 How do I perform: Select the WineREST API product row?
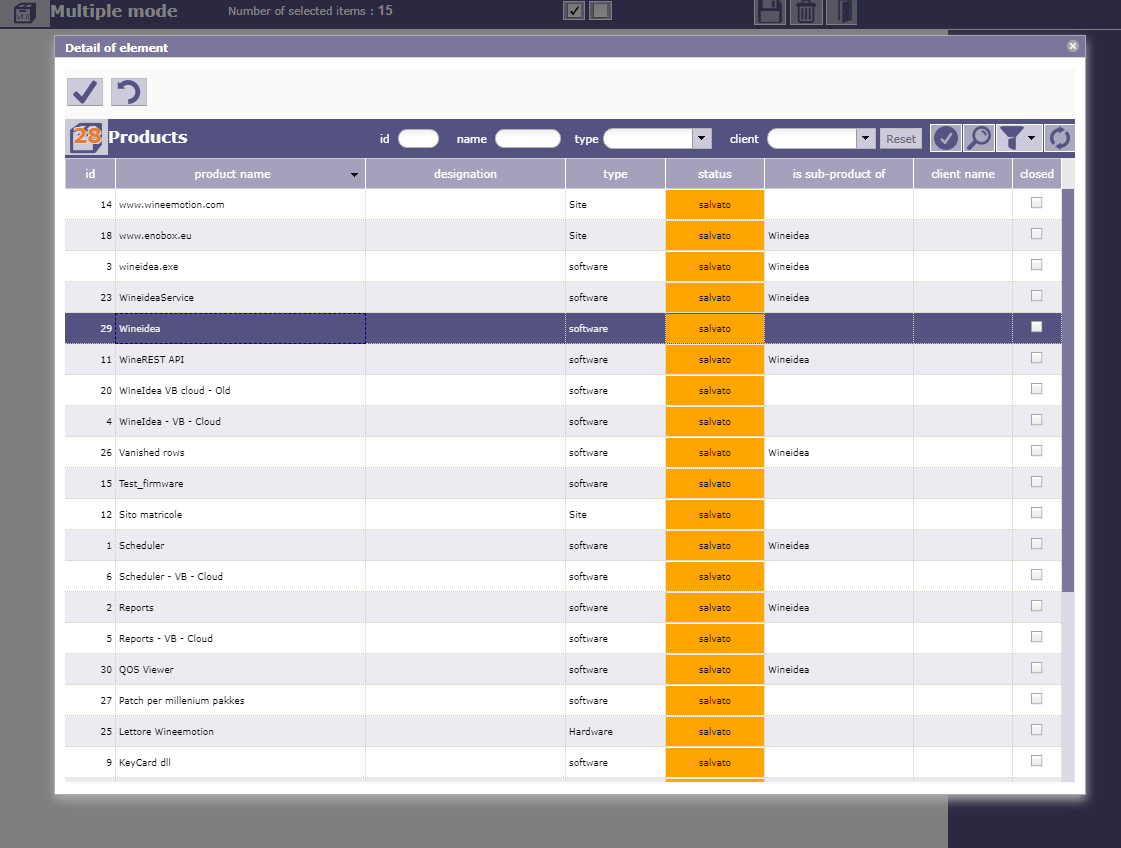pyautogui.click(x=240, y=359)
